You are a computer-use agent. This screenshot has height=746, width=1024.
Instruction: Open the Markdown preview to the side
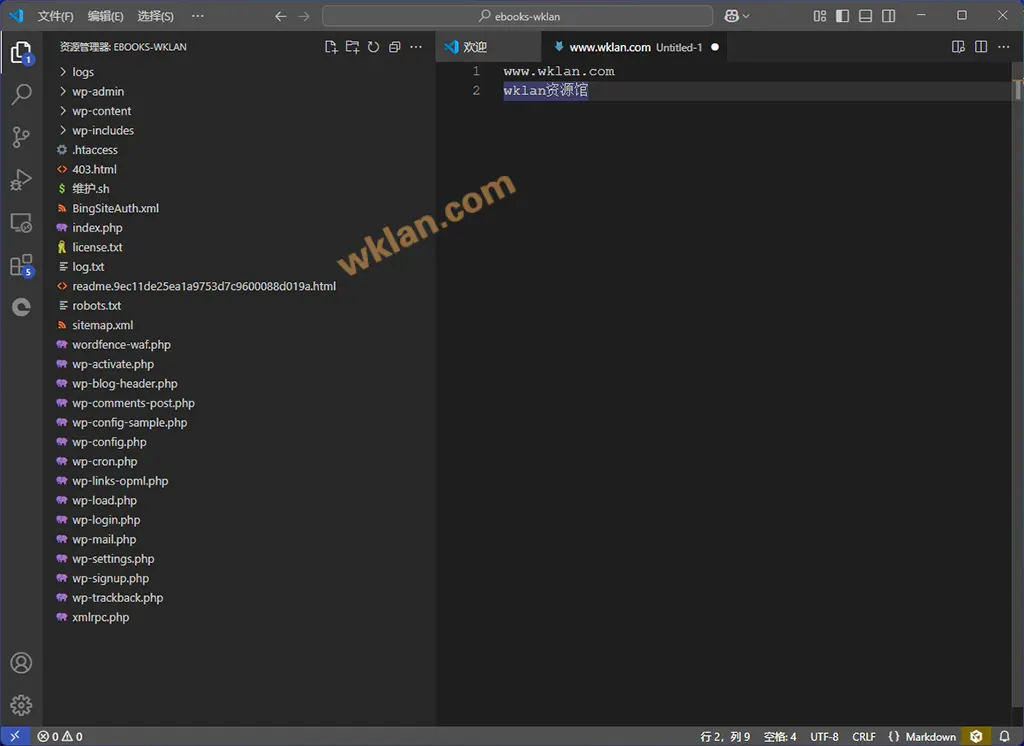tap(958, 47)
